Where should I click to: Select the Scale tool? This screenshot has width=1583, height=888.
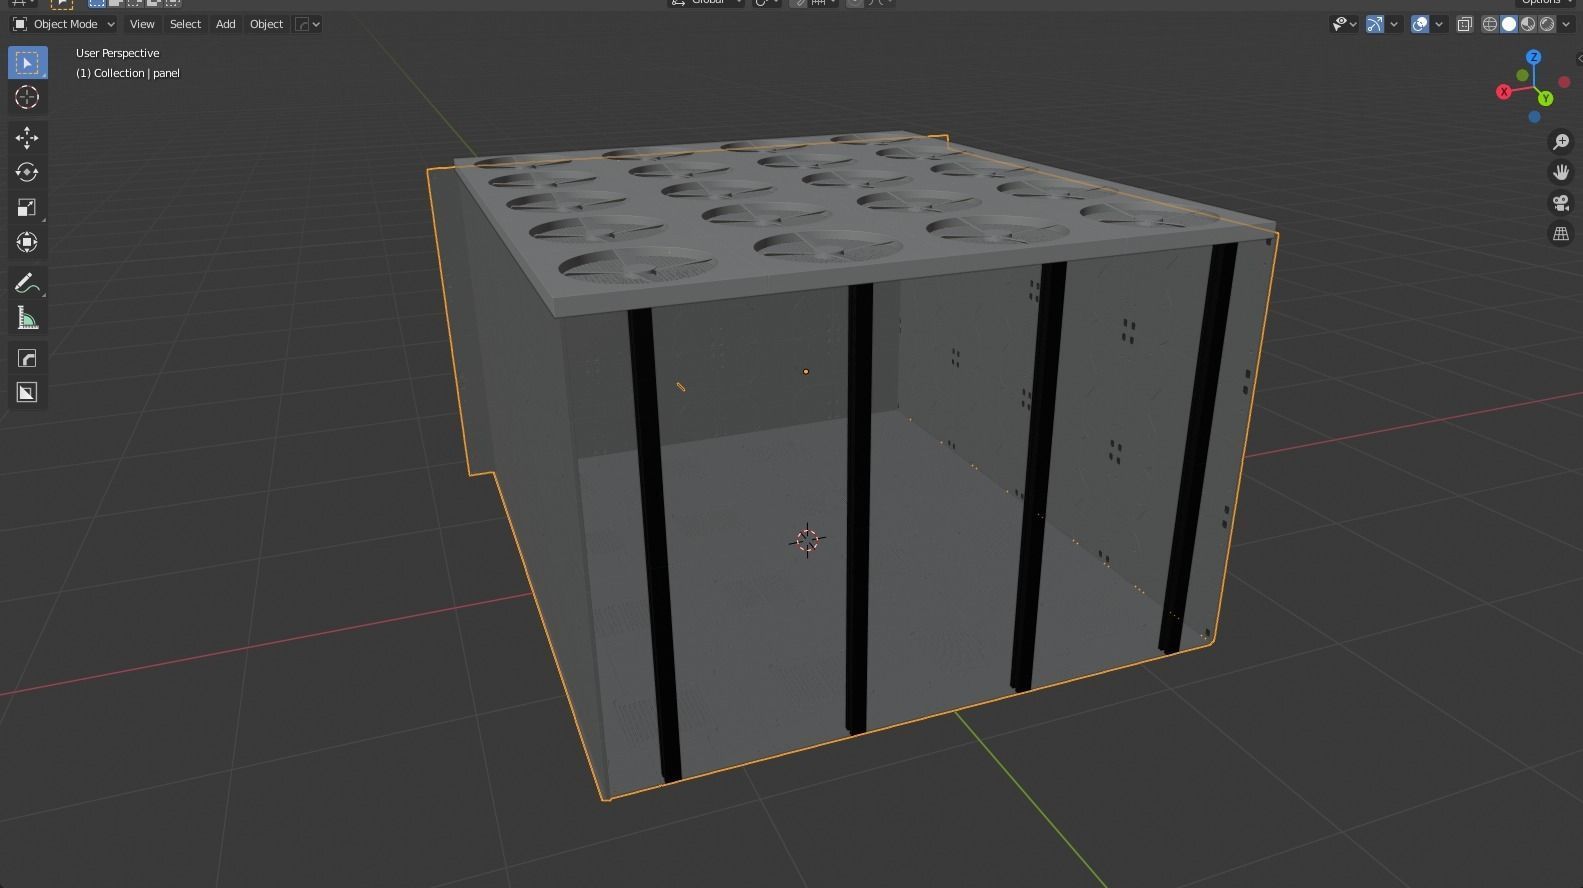(27, 207)
